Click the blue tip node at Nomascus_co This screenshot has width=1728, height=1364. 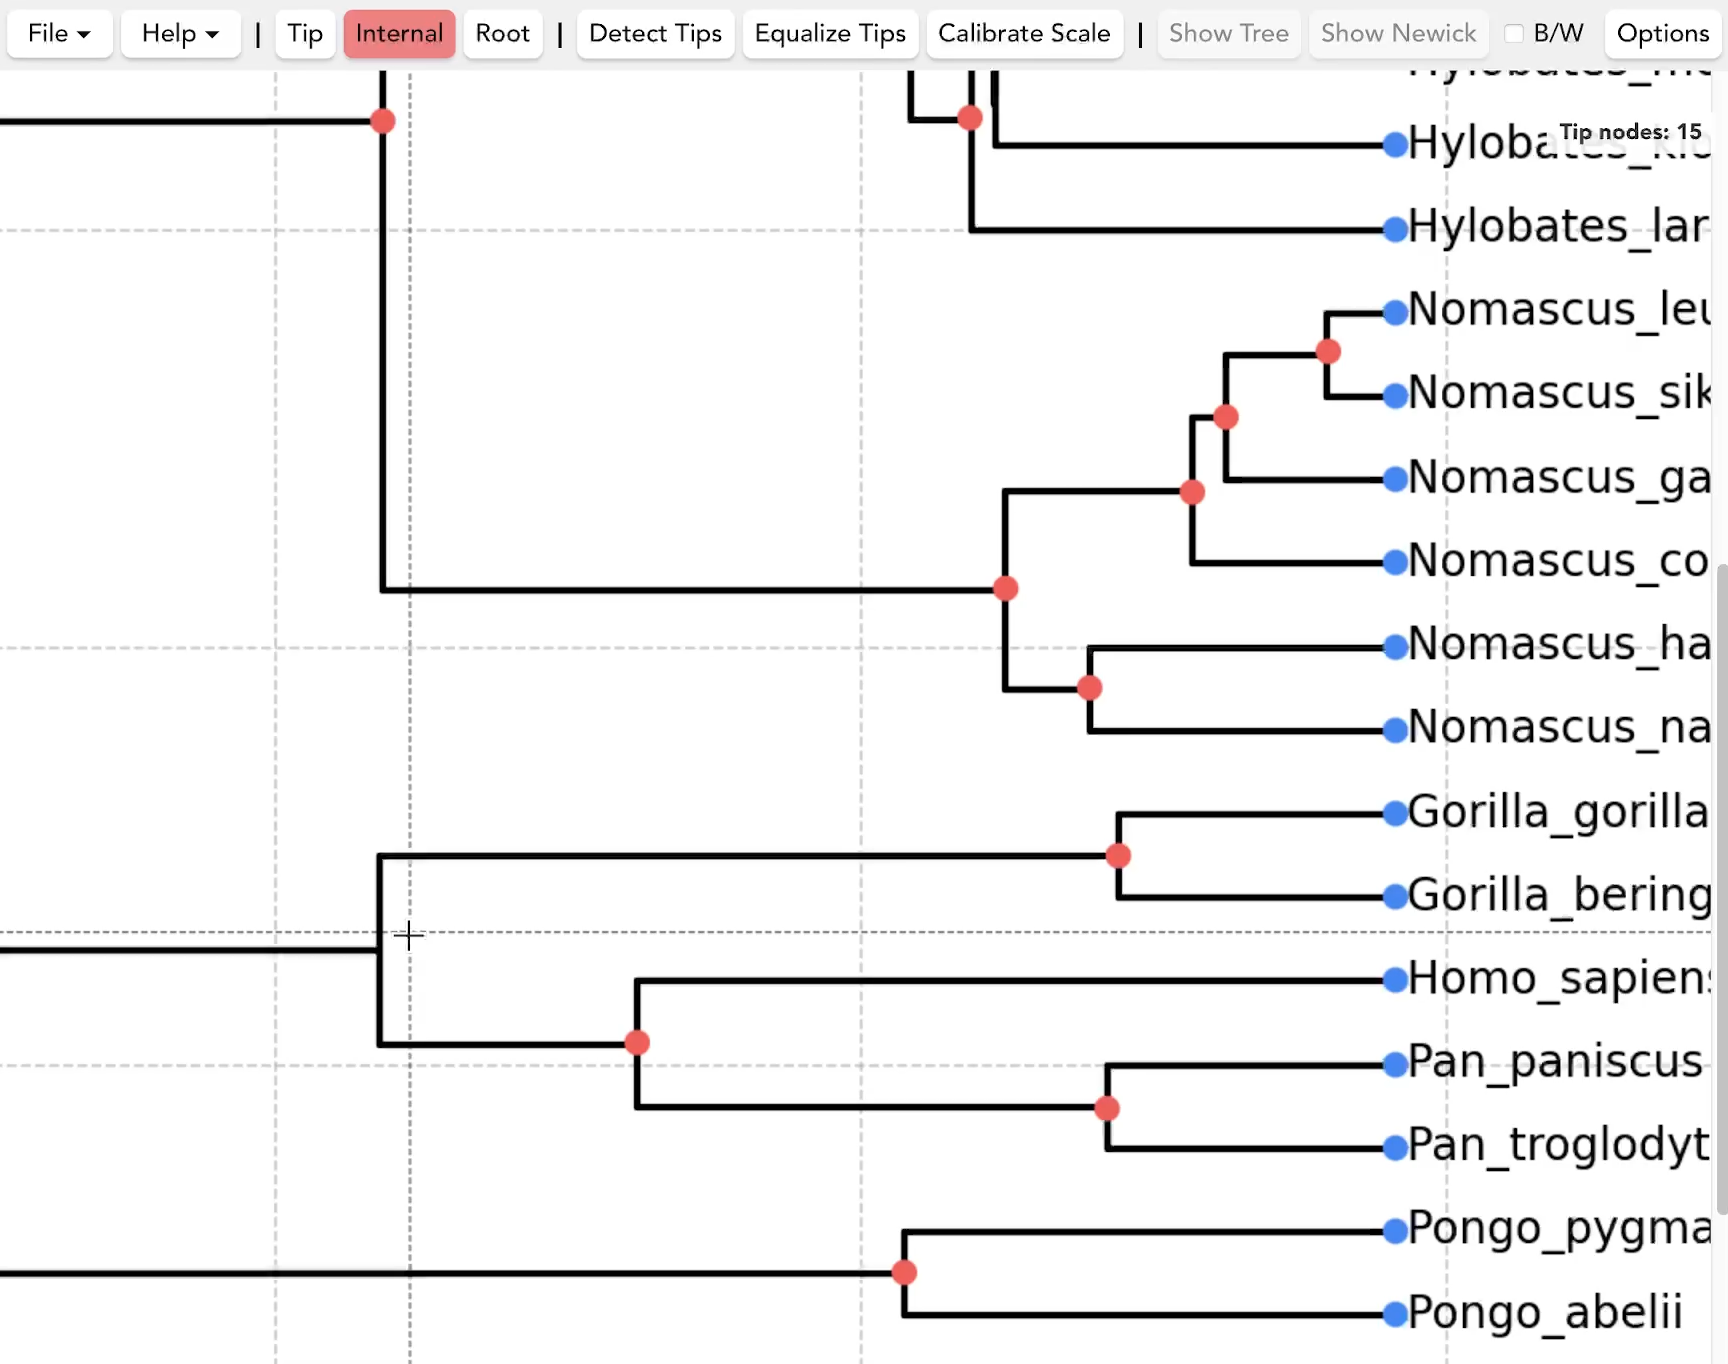[1395, 563]
